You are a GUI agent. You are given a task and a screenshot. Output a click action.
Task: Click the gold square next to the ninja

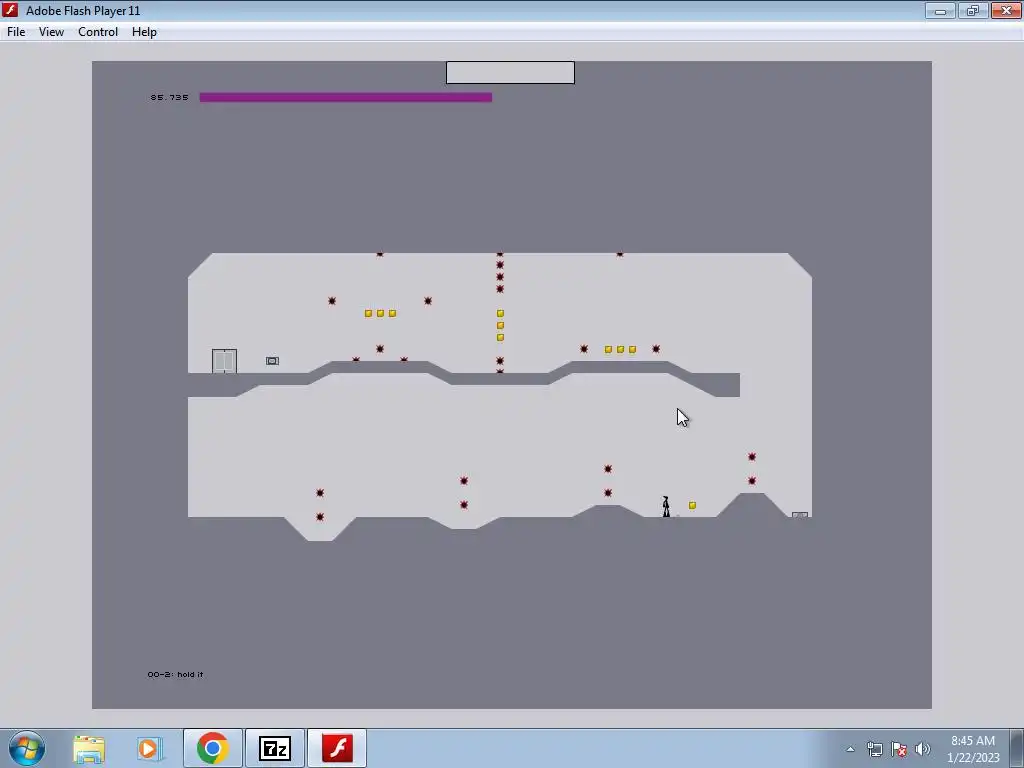(x=692, y=505)
